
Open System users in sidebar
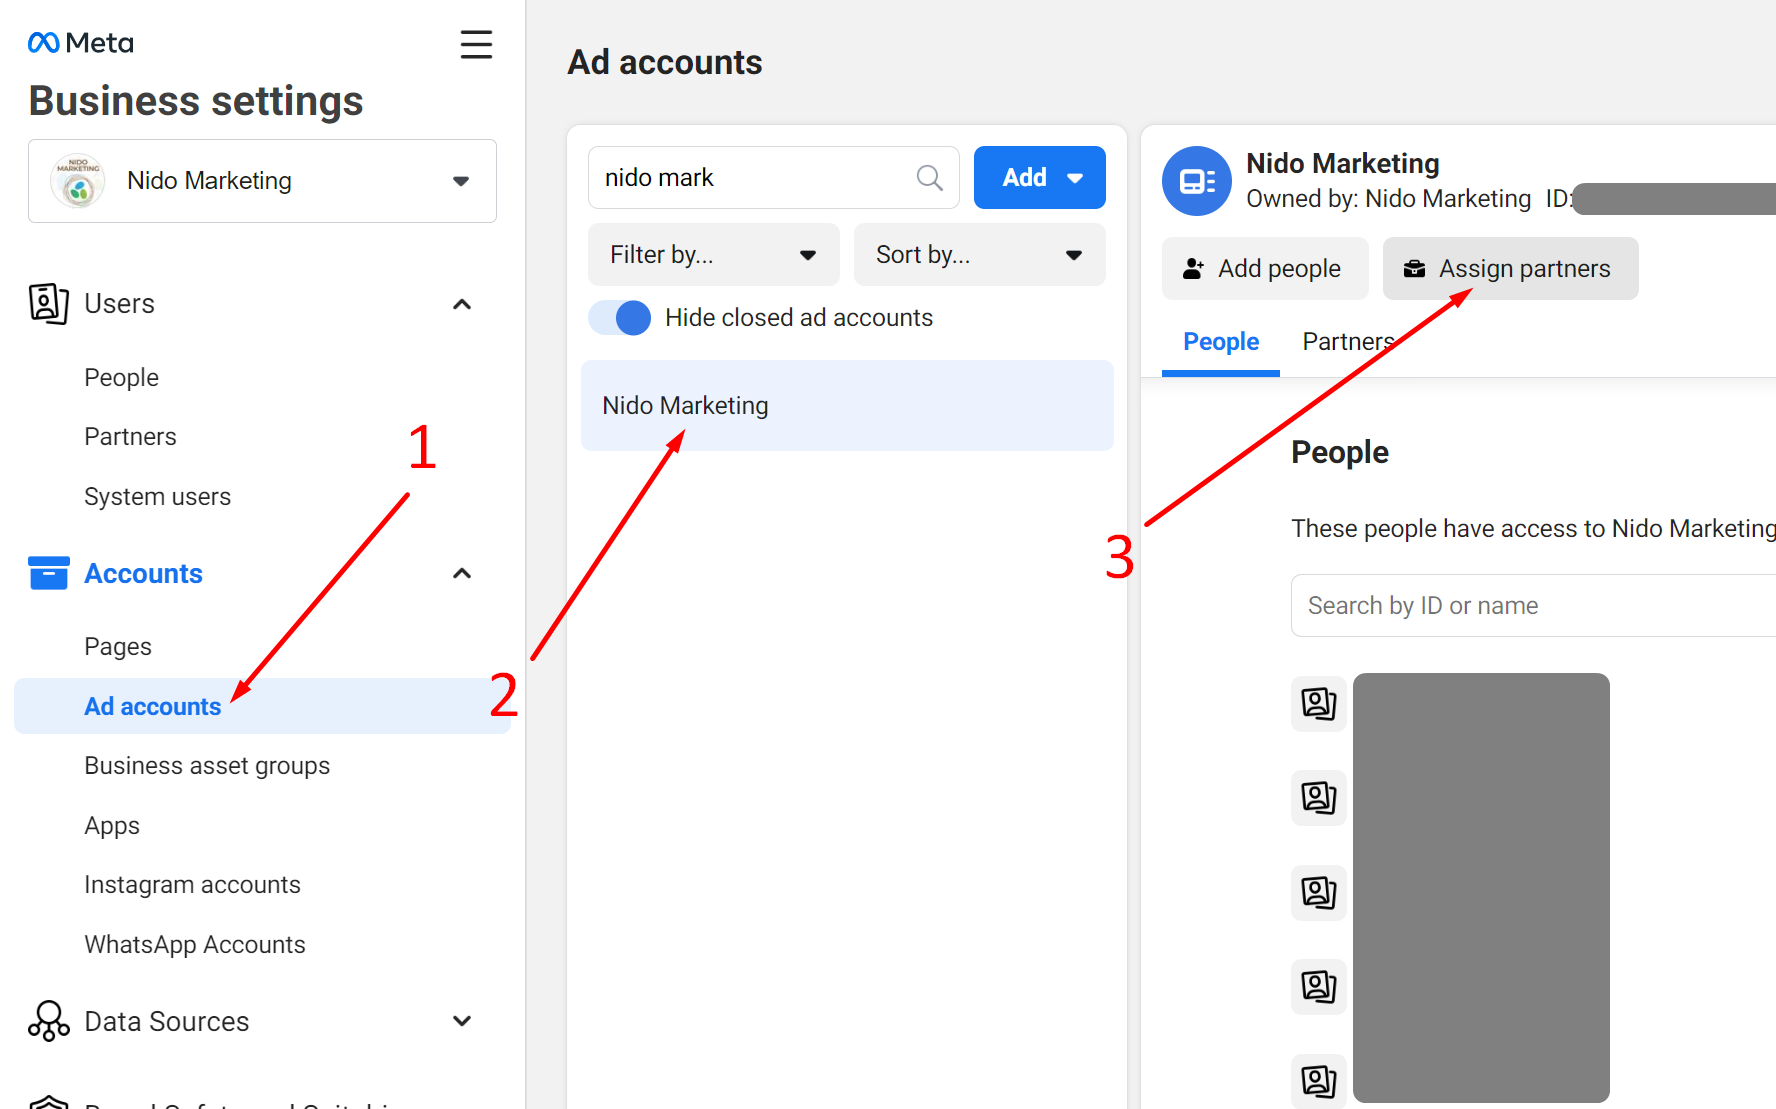tap(157, 497)
